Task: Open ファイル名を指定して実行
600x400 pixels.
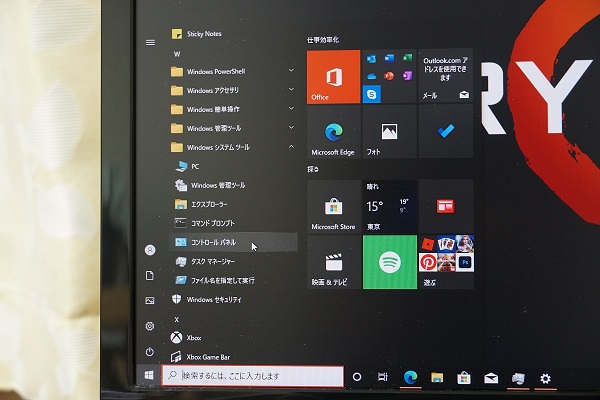Action: [233, 281]
